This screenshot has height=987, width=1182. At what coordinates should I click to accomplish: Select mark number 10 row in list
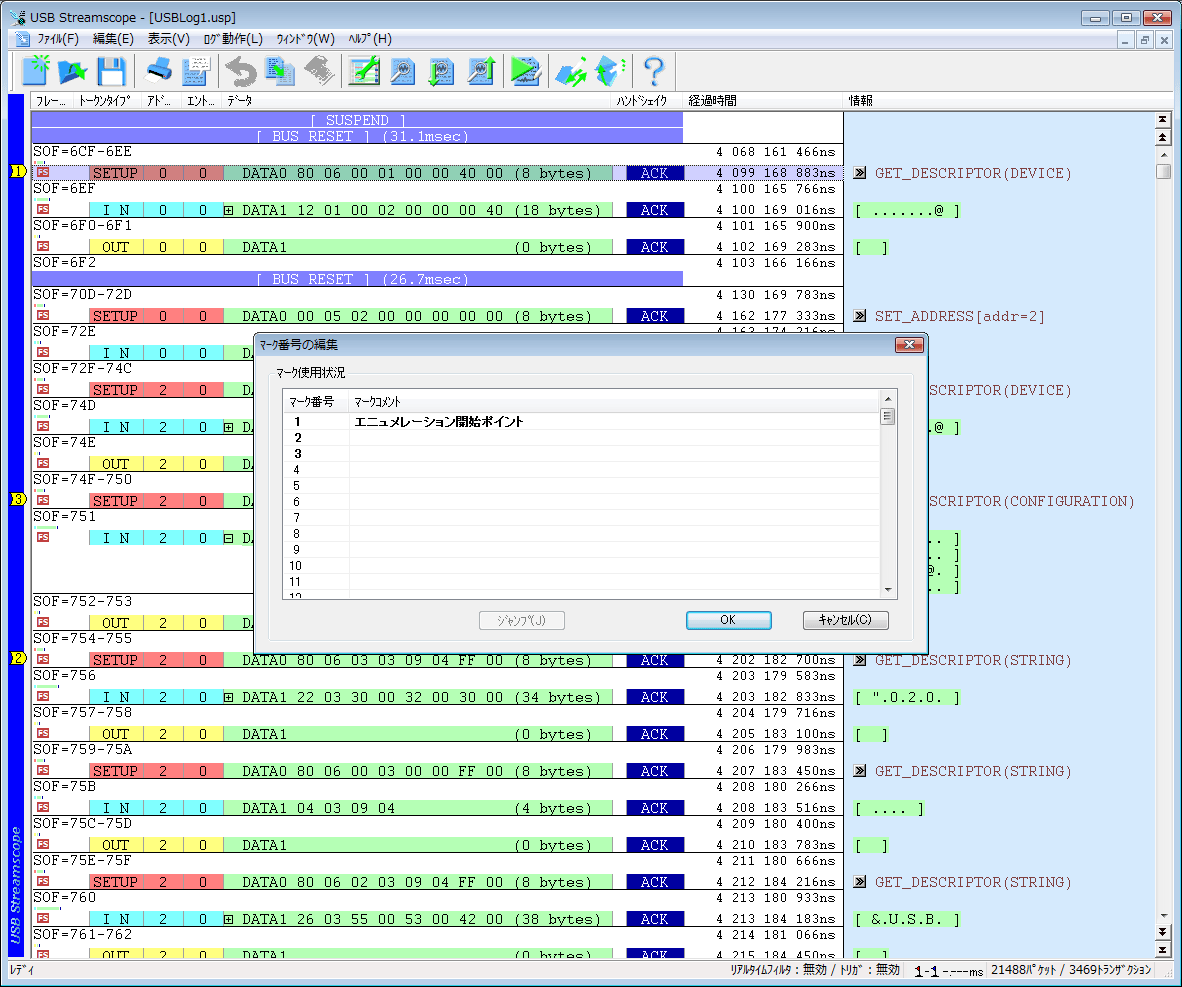(580, 566)
